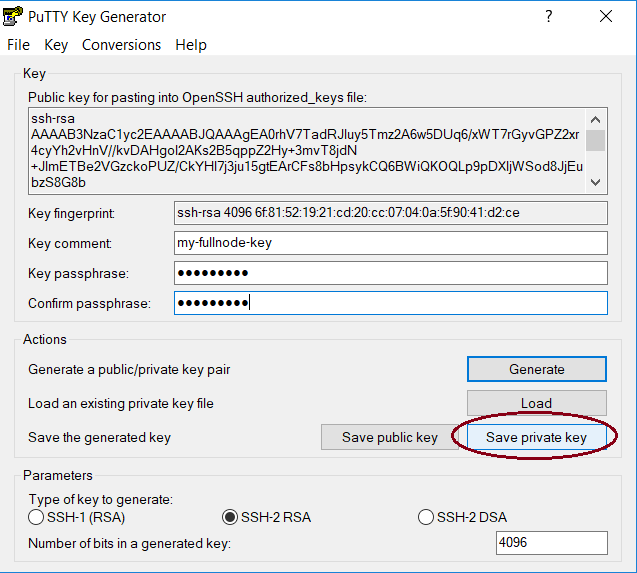637x573 pixels.
Task: Click the question mark help button
Action: point(549,17)
